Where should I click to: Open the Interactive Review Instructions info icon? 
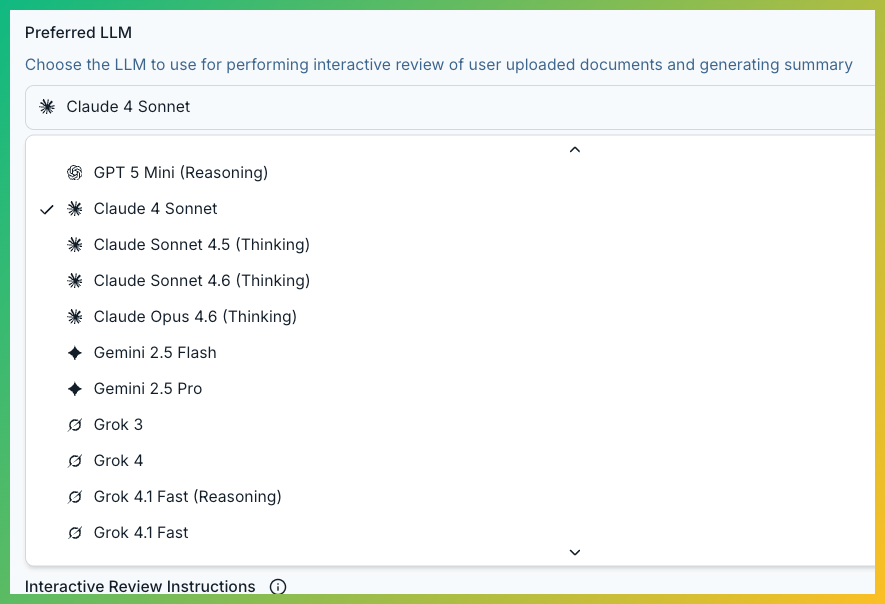click(x=278, y=587)
